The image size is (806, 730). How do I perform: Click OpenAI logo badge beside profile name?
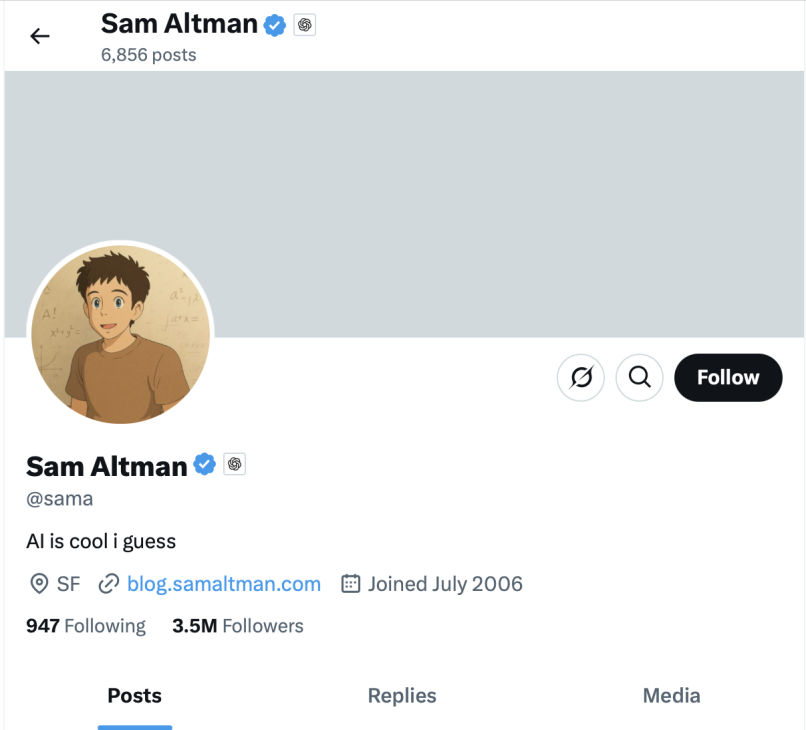click(235, 464)
